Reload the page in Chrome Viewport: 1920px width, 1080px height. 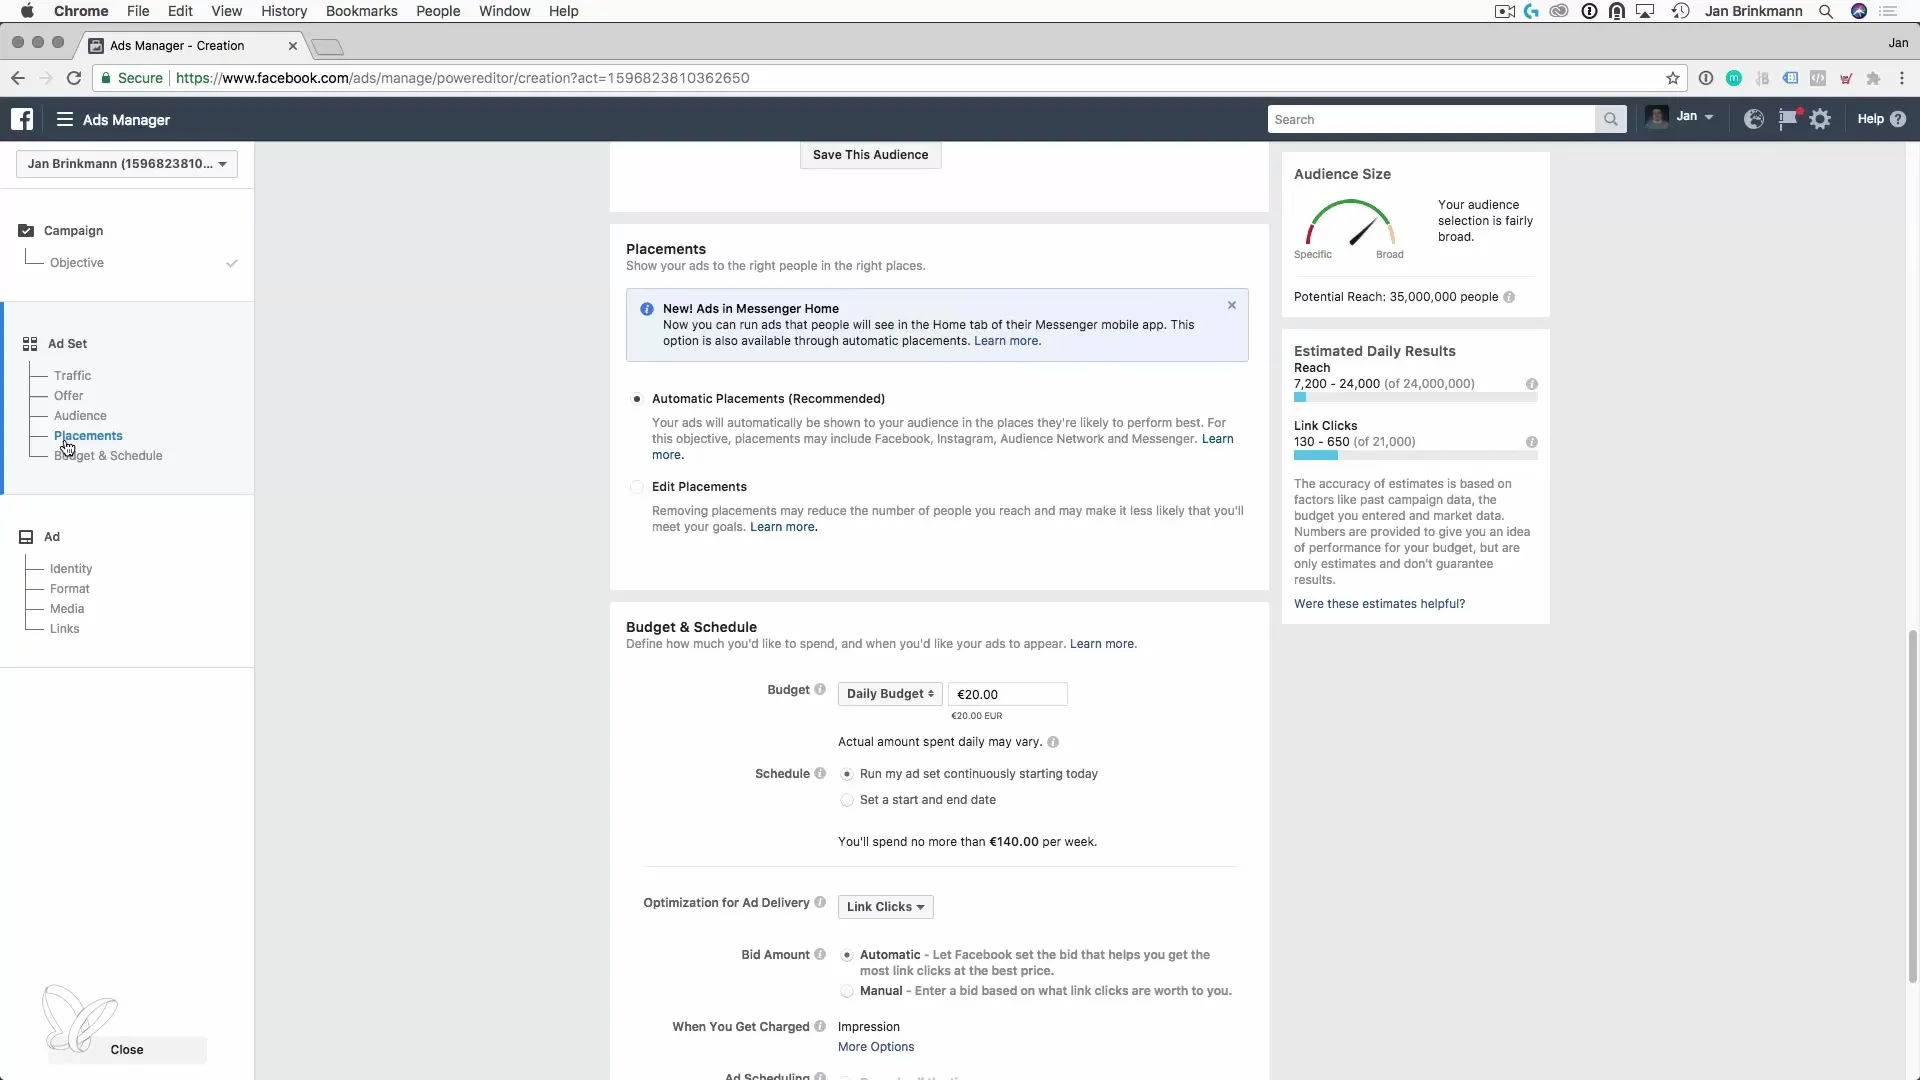tap(74, 78)
